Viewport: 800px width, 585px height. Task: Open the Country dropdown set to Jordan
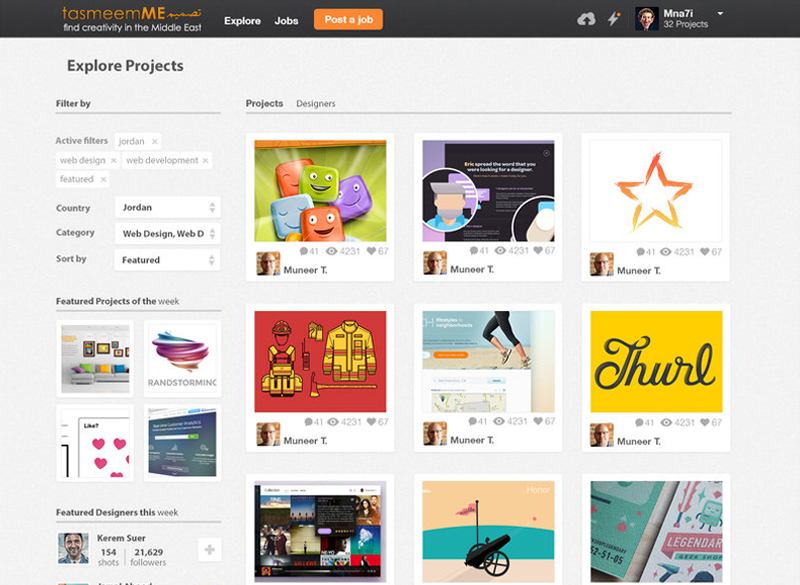point(168,208)
